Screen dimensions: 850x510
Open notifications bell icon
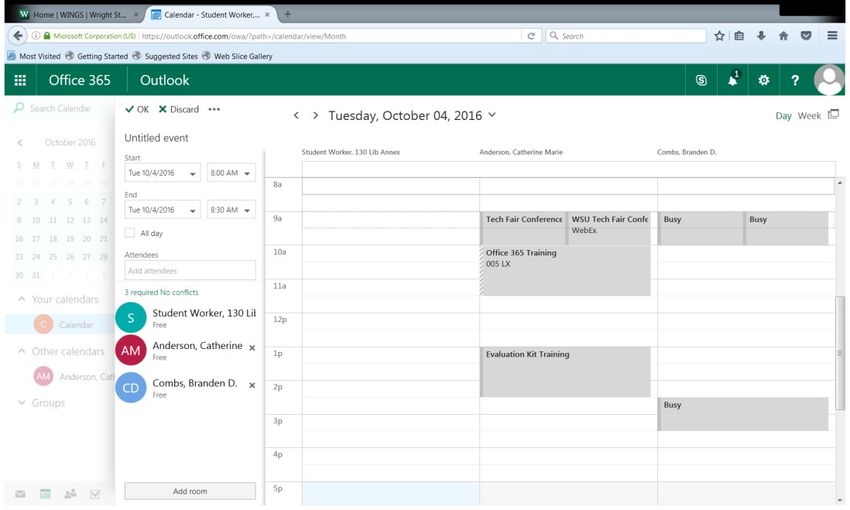coord(732,80)
